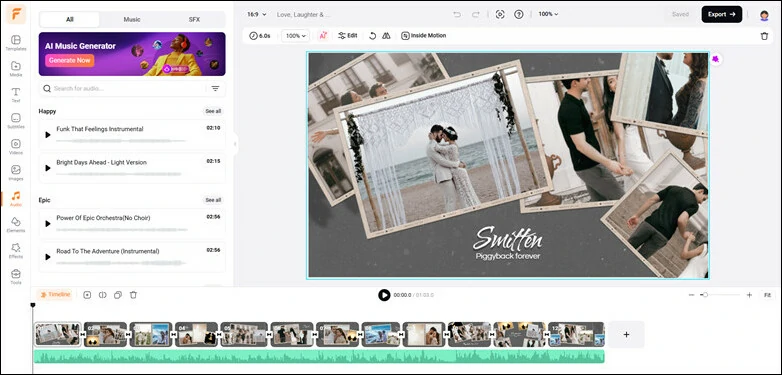Delete the selected canvas element
782x375 pixels.
pos(764,36)
